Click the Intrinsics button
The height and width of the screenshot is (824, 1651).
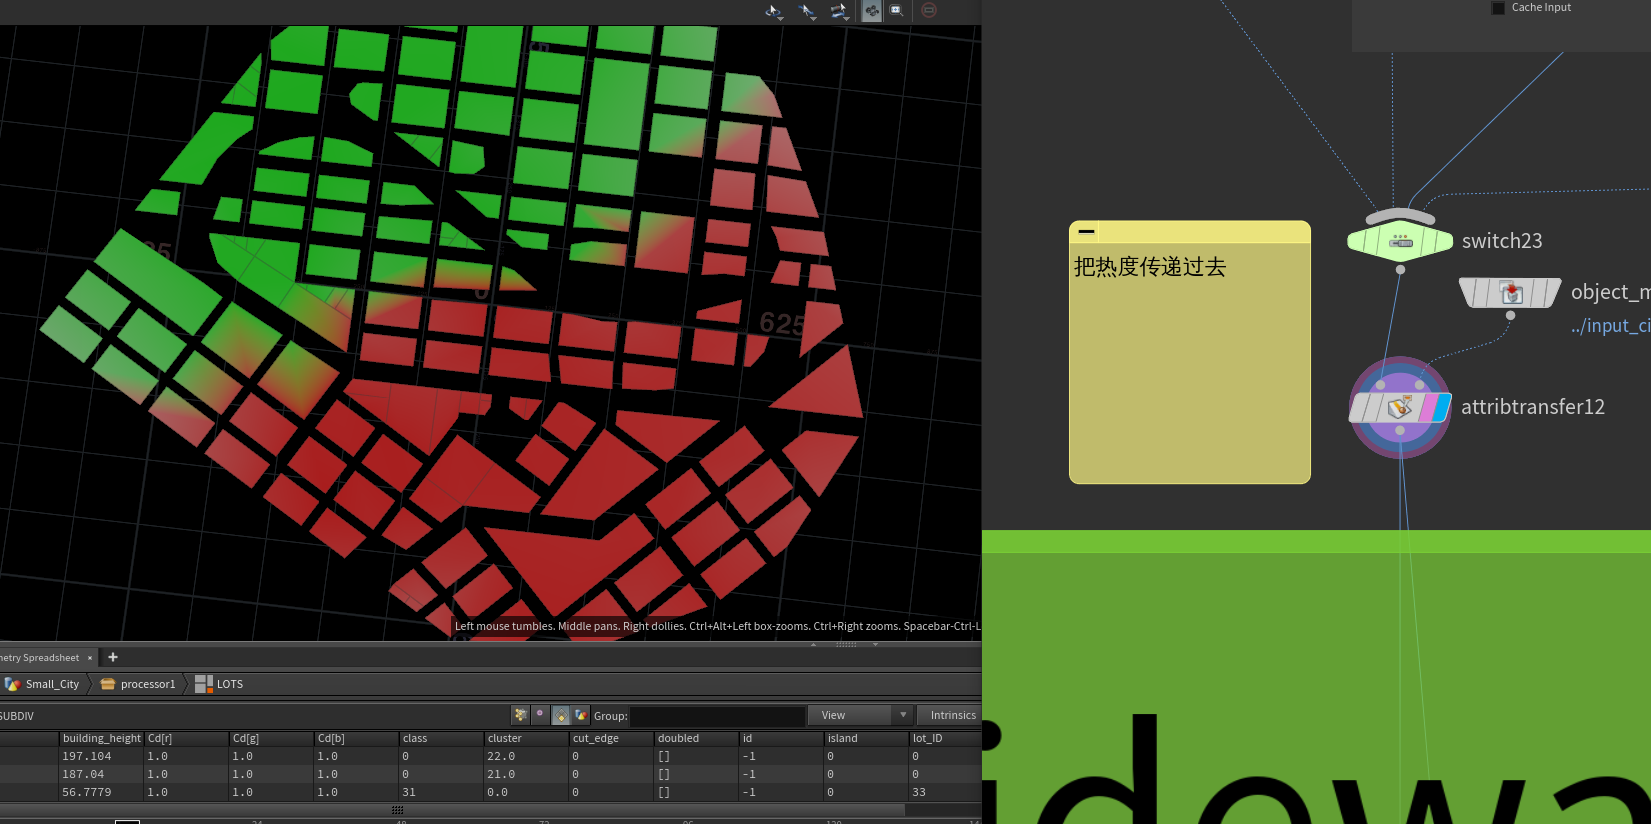pyautogui.click(x=952, y=715)
